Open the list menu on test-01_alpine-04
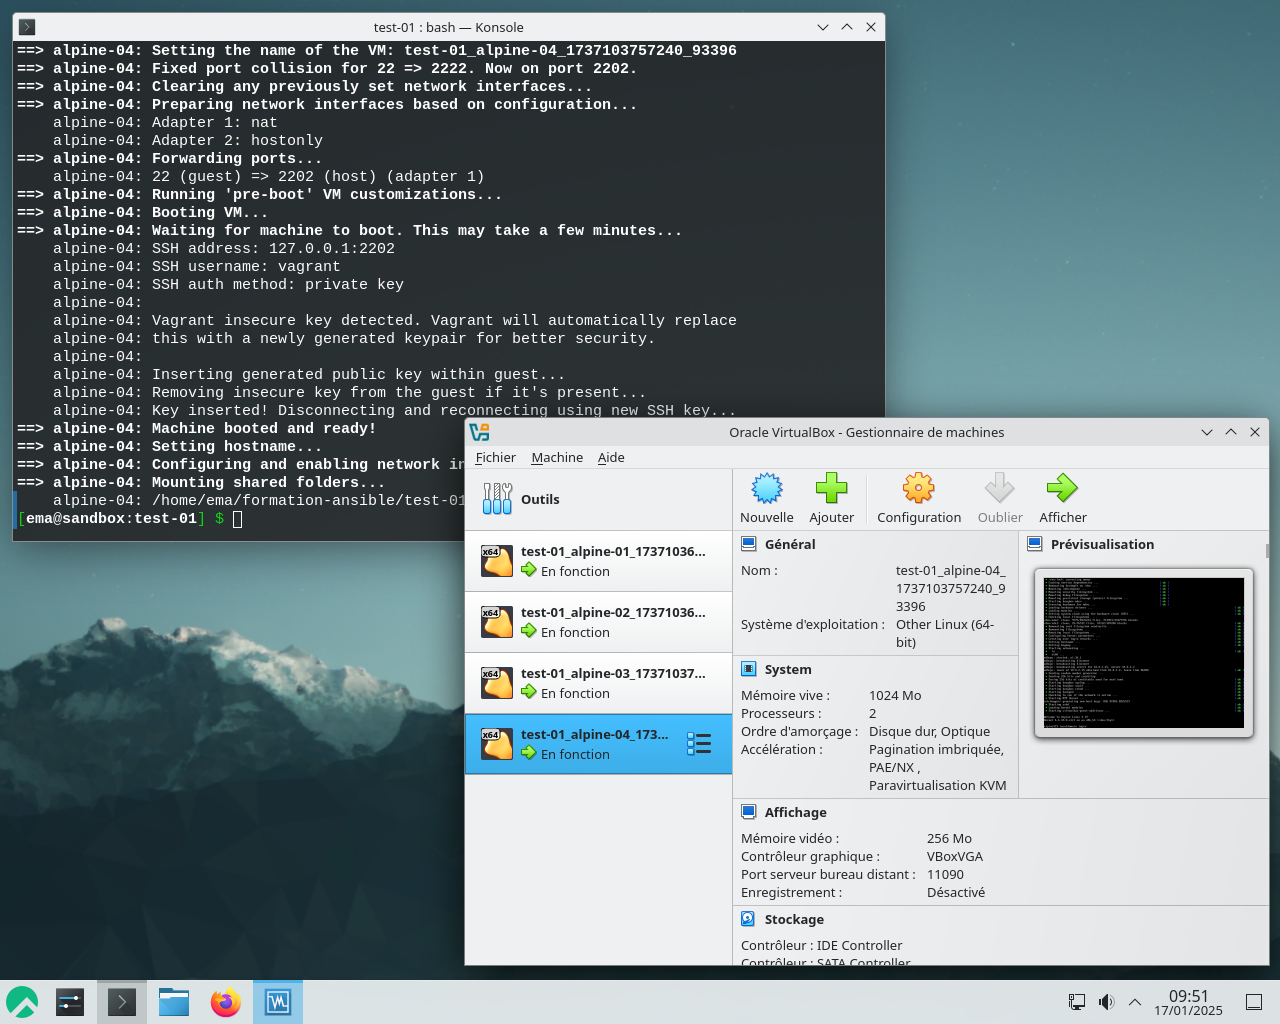 click(699, 743)
